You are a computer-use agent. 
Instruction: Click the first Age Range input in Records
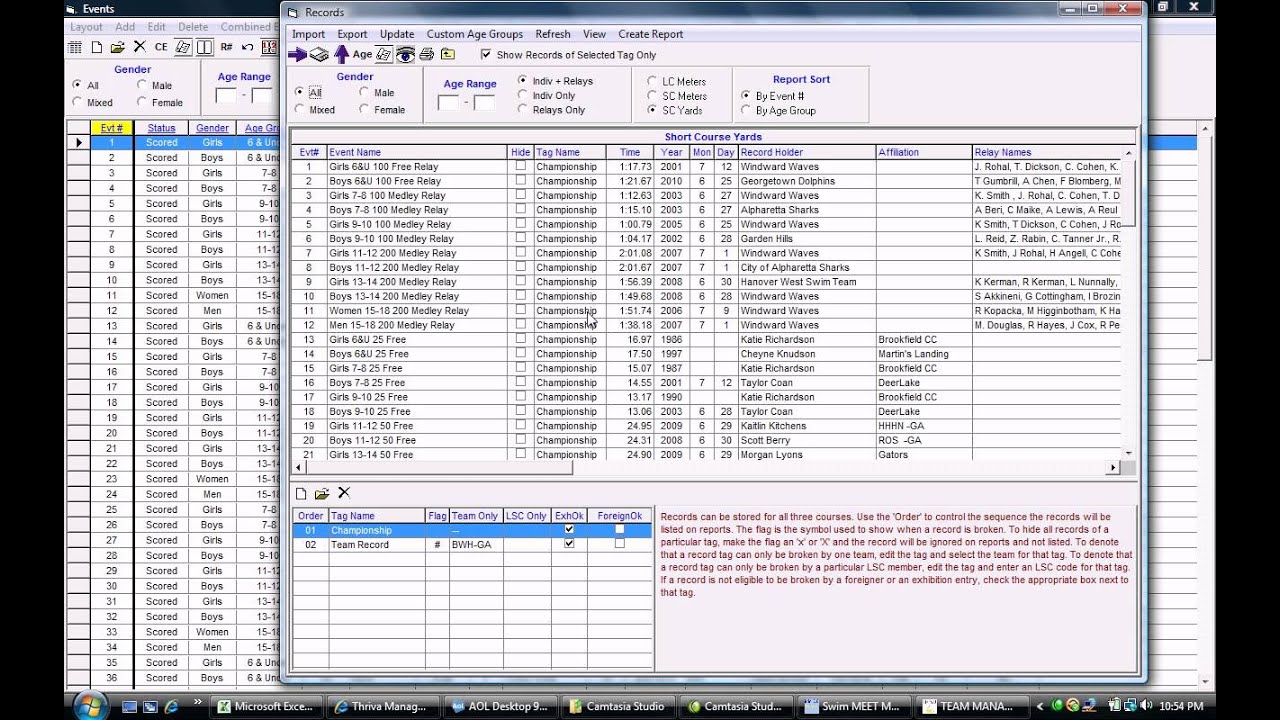[x=448, y=102]
